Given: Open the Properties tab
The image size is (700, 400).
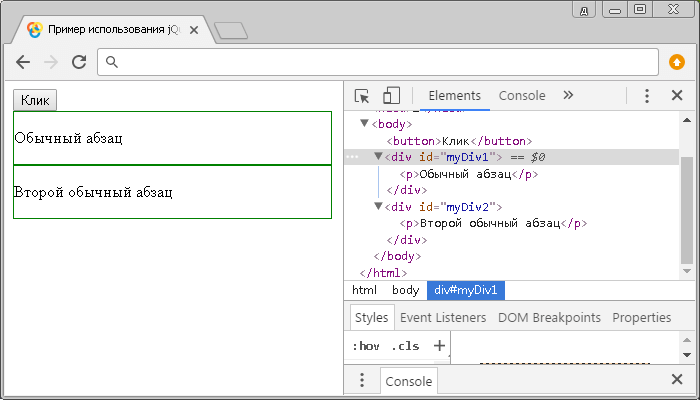Looking at the screenshot, I should [x=642, y=317].
